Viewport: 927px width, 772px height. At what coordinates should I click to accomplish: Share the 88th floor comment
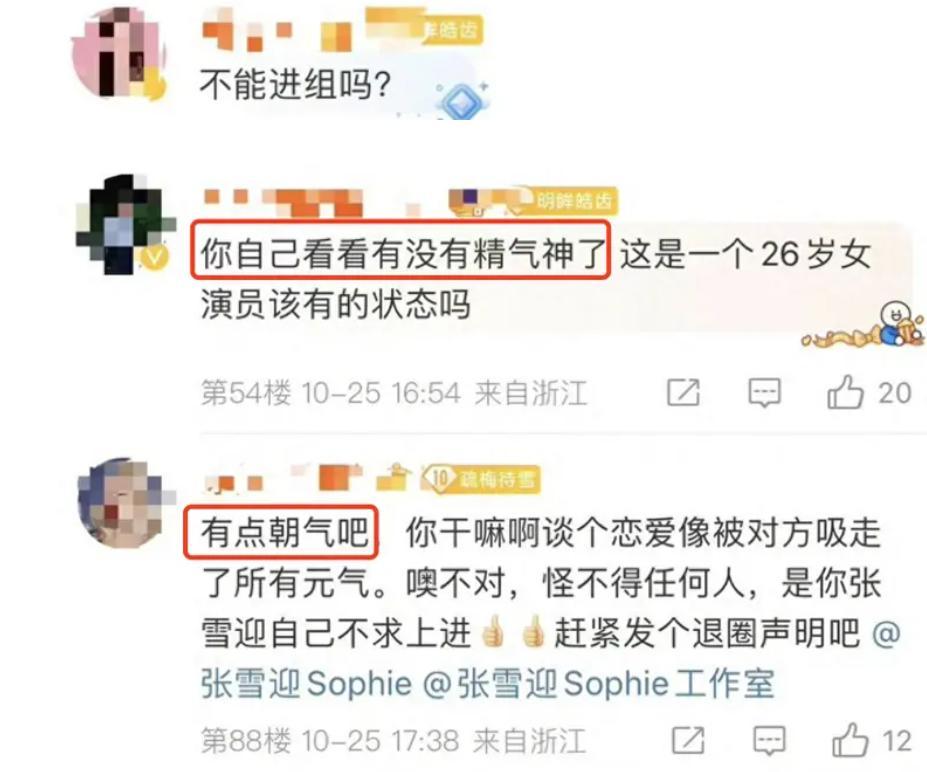(x=688, y=740)
